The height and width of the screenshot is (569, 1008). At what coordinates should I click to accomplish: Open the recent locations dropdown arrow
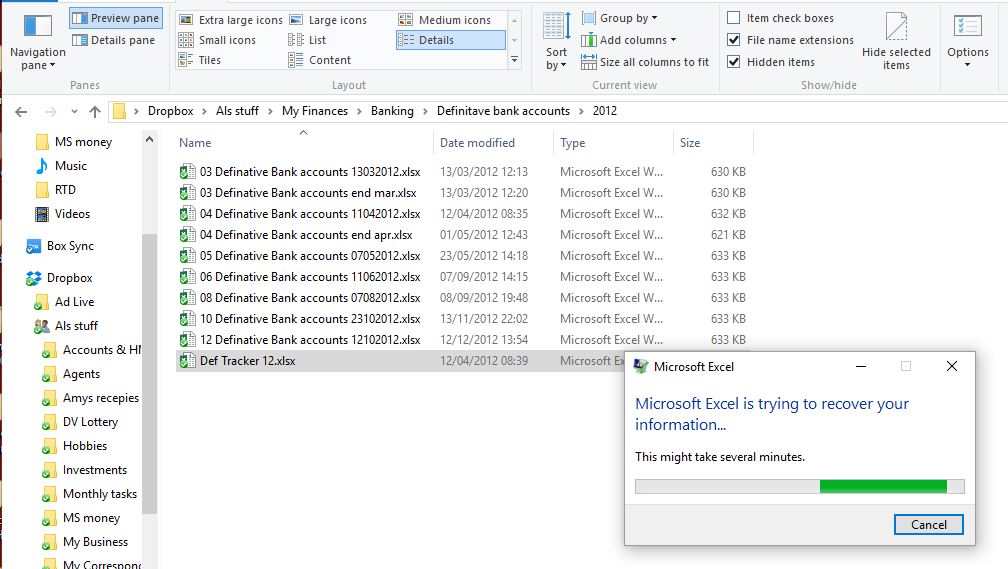coord(75,112)
